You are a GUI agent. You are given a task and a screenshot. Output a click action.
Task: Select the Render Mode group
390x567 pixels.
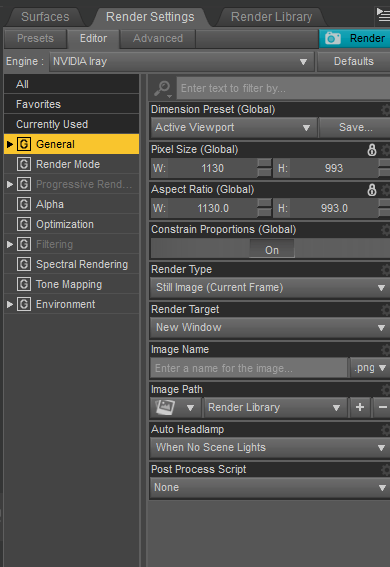pyautogui.click(x=72, y=164)
